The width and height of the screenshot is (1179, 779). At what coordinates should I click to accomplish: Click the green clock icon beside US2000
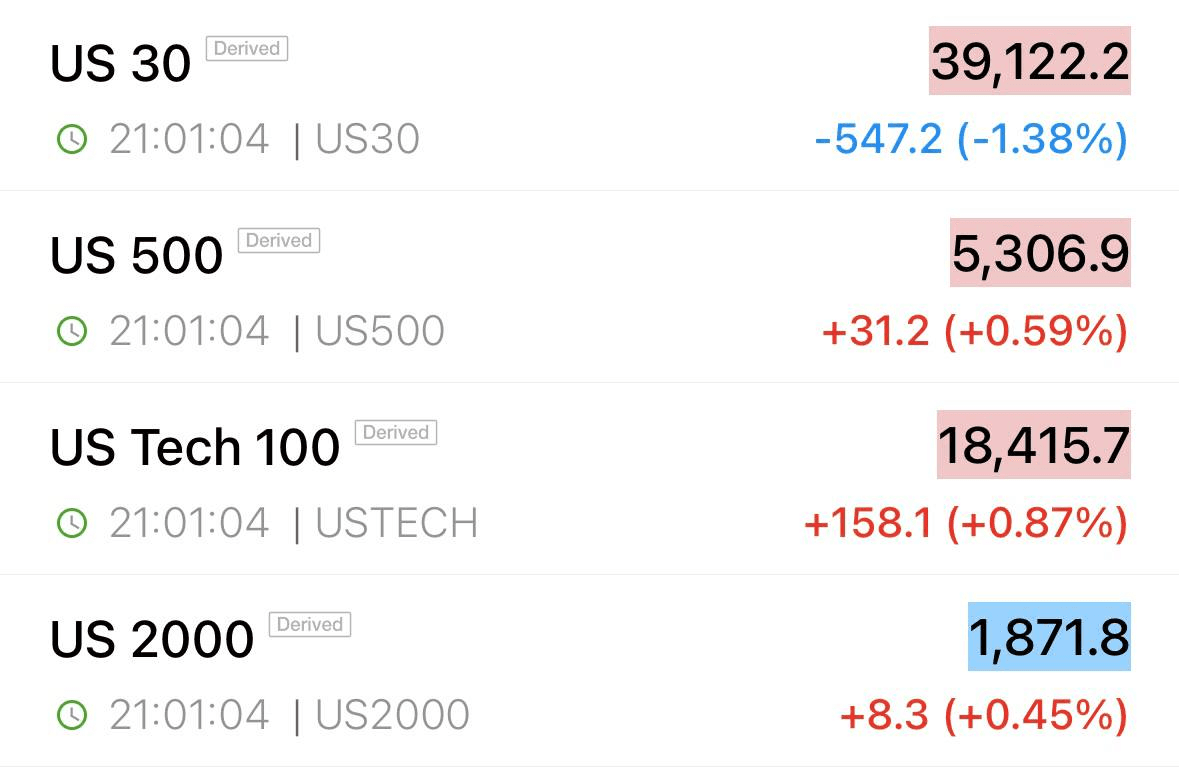tap(72, 714)
